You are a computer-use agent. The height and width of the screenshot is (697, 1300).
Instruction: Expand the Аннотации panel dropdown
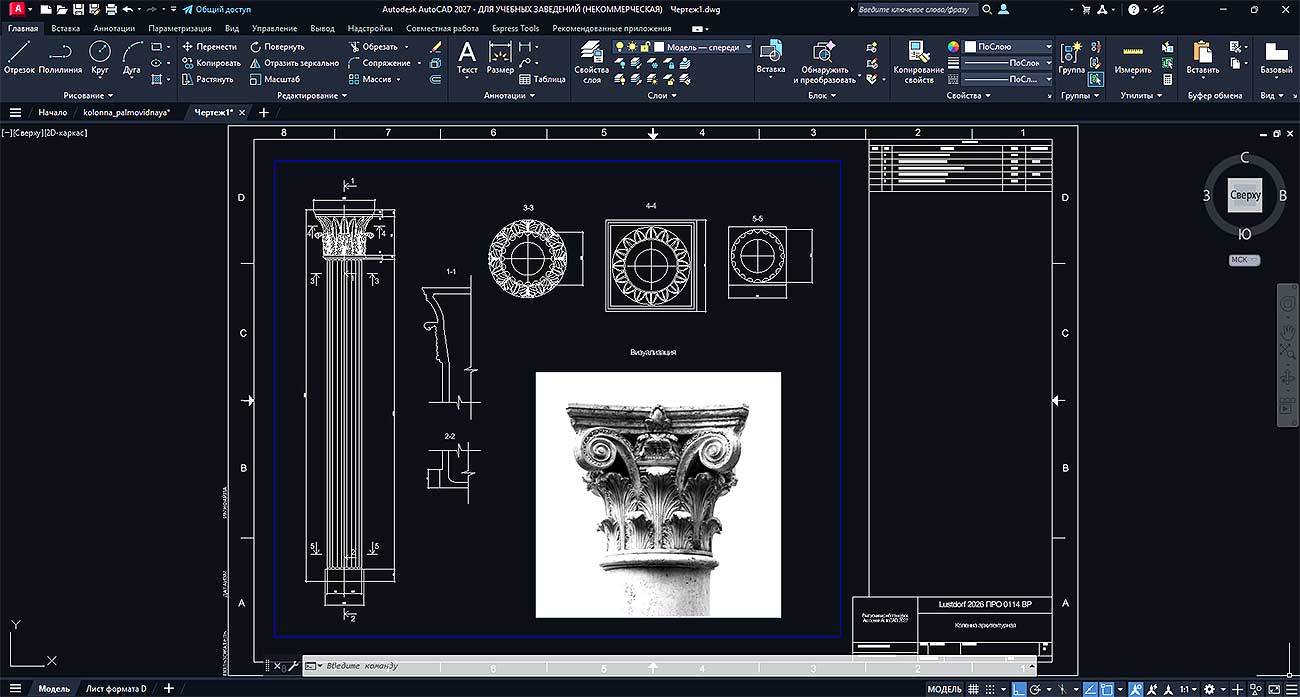507,96
